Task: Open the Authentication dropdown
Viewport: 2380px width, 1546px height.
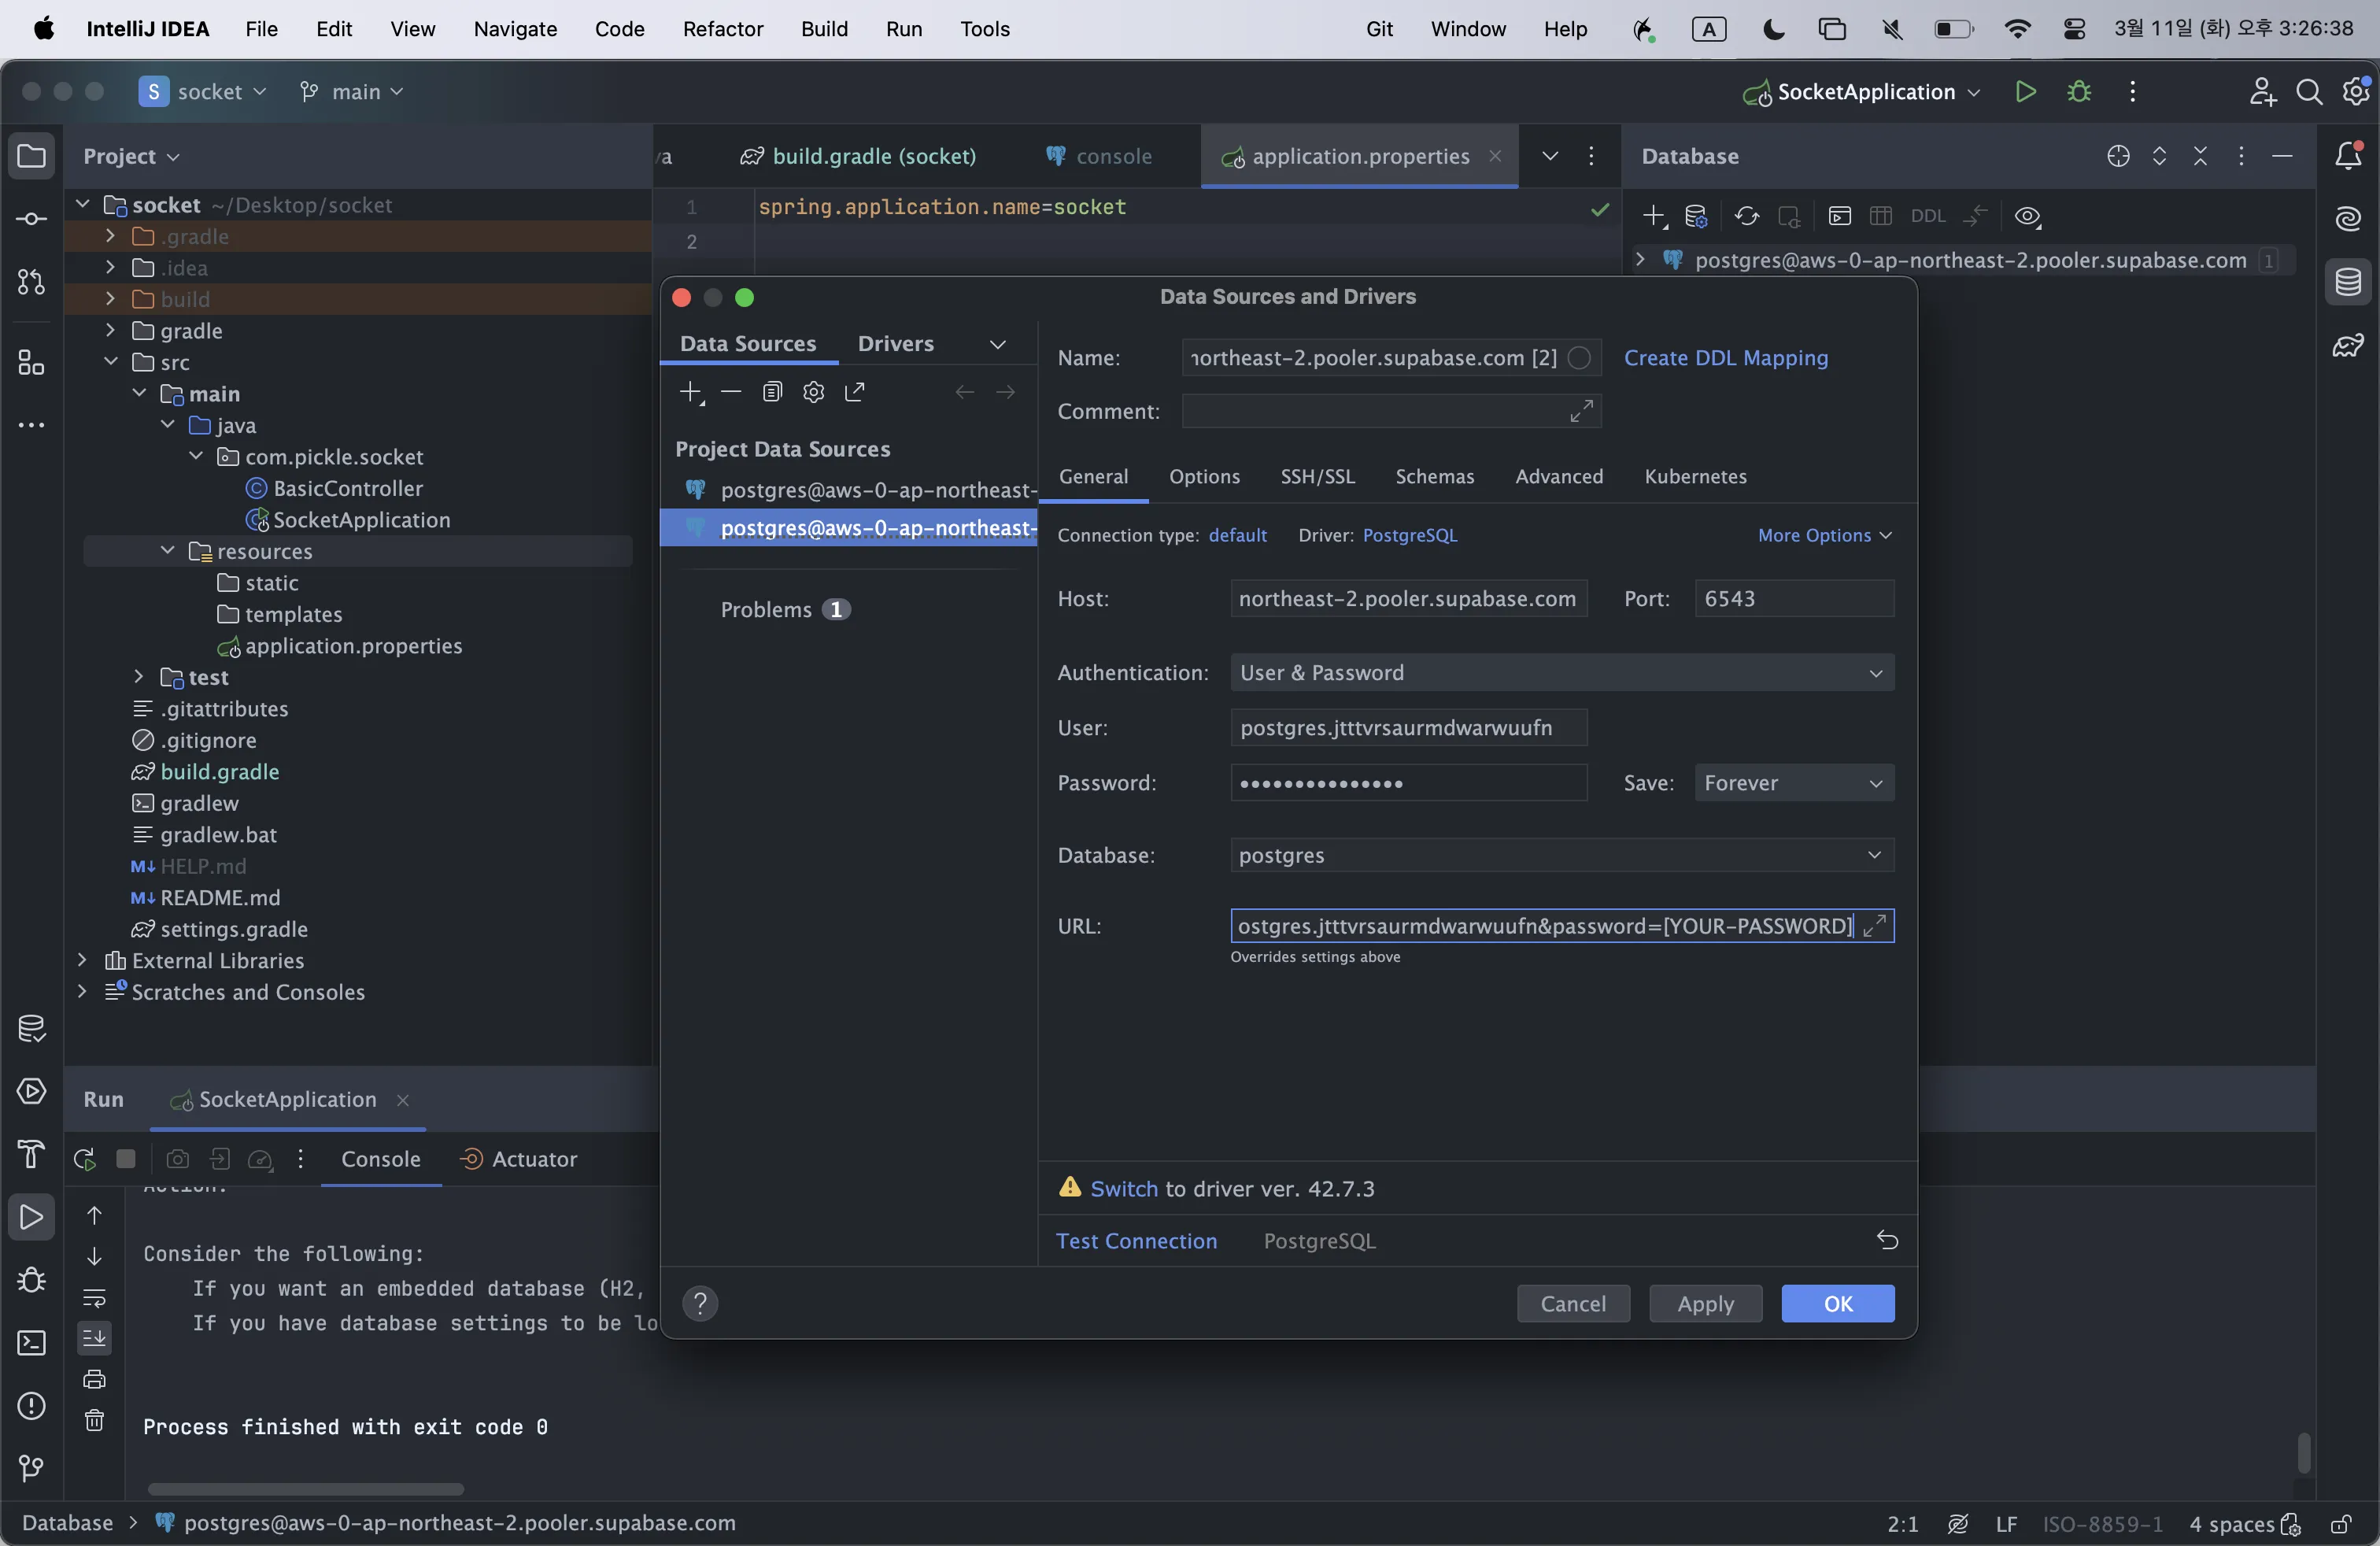Action: (1561, 673)
